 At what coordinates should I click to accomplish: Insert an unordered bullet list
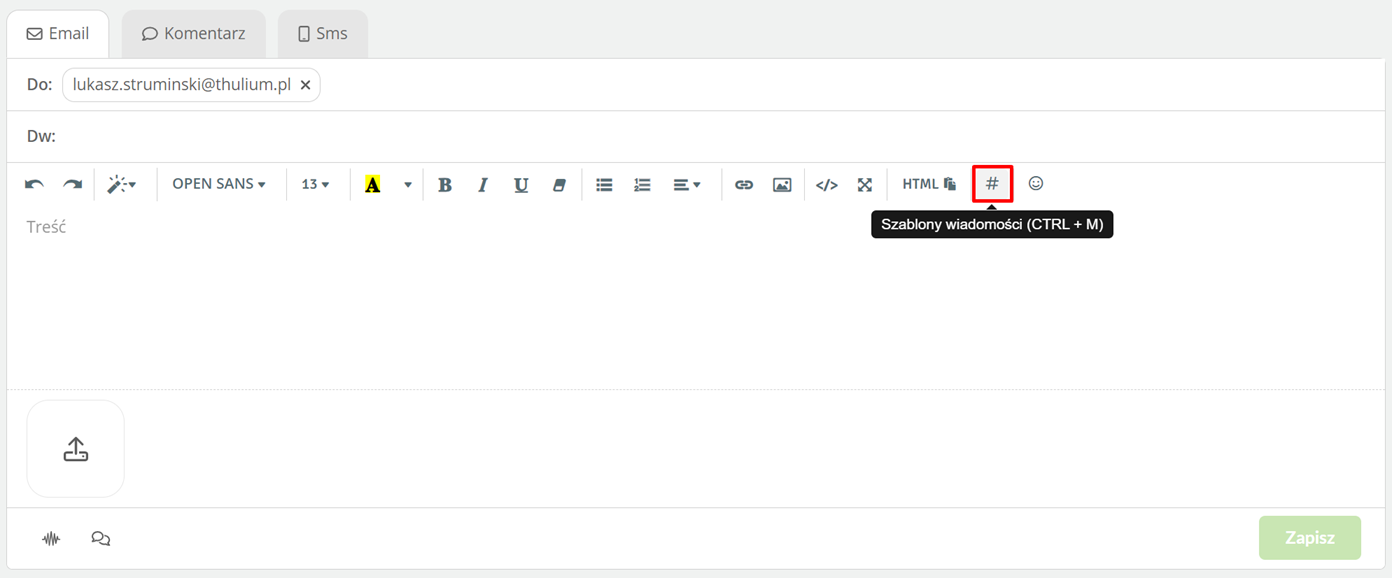pyautogui.click(x=604, y=184)
